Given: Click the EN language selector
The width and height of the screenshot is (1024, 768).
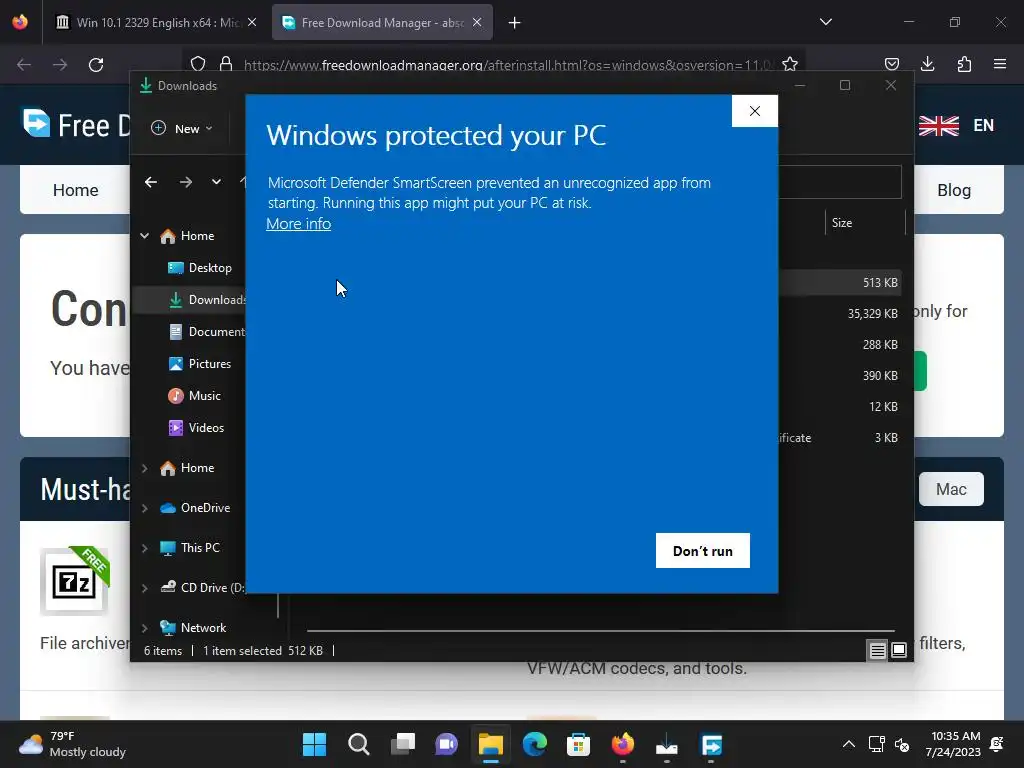Looking at the screenshot, I should (957, 125).
